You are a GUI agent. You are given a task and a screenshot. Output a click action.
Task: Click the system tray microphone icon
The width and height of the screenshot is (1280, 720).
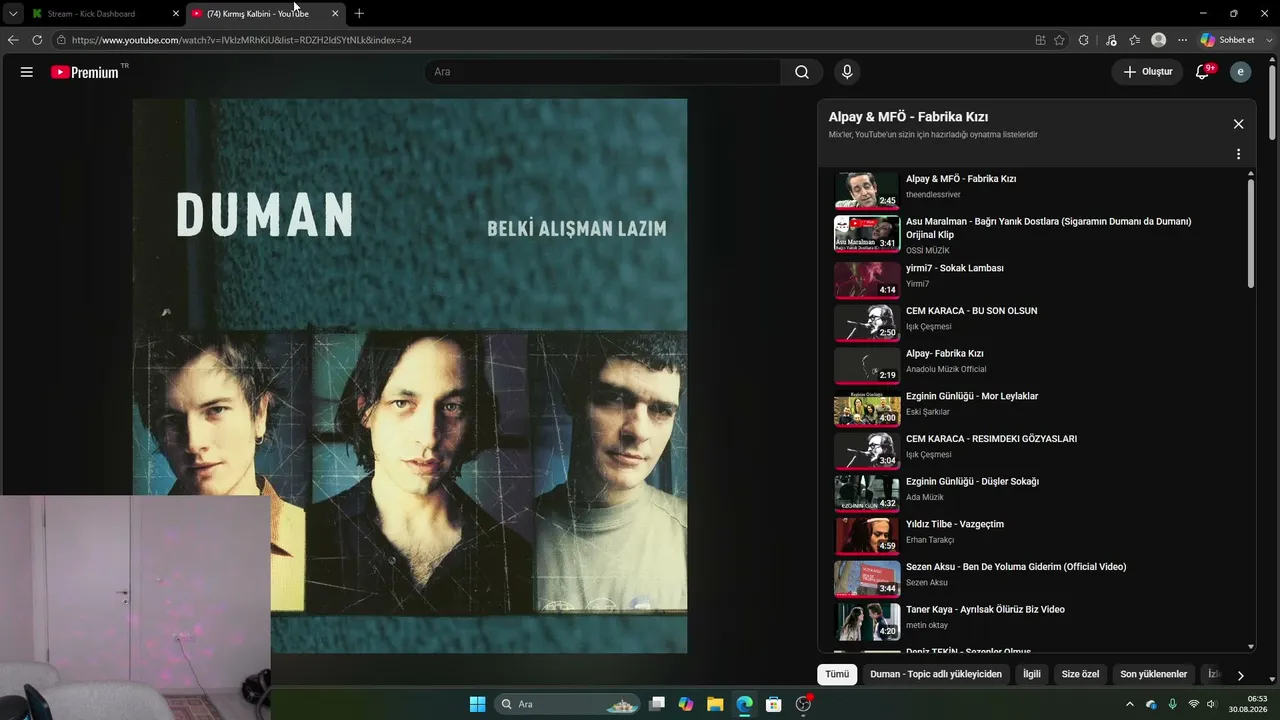[x=1172, y=704]
